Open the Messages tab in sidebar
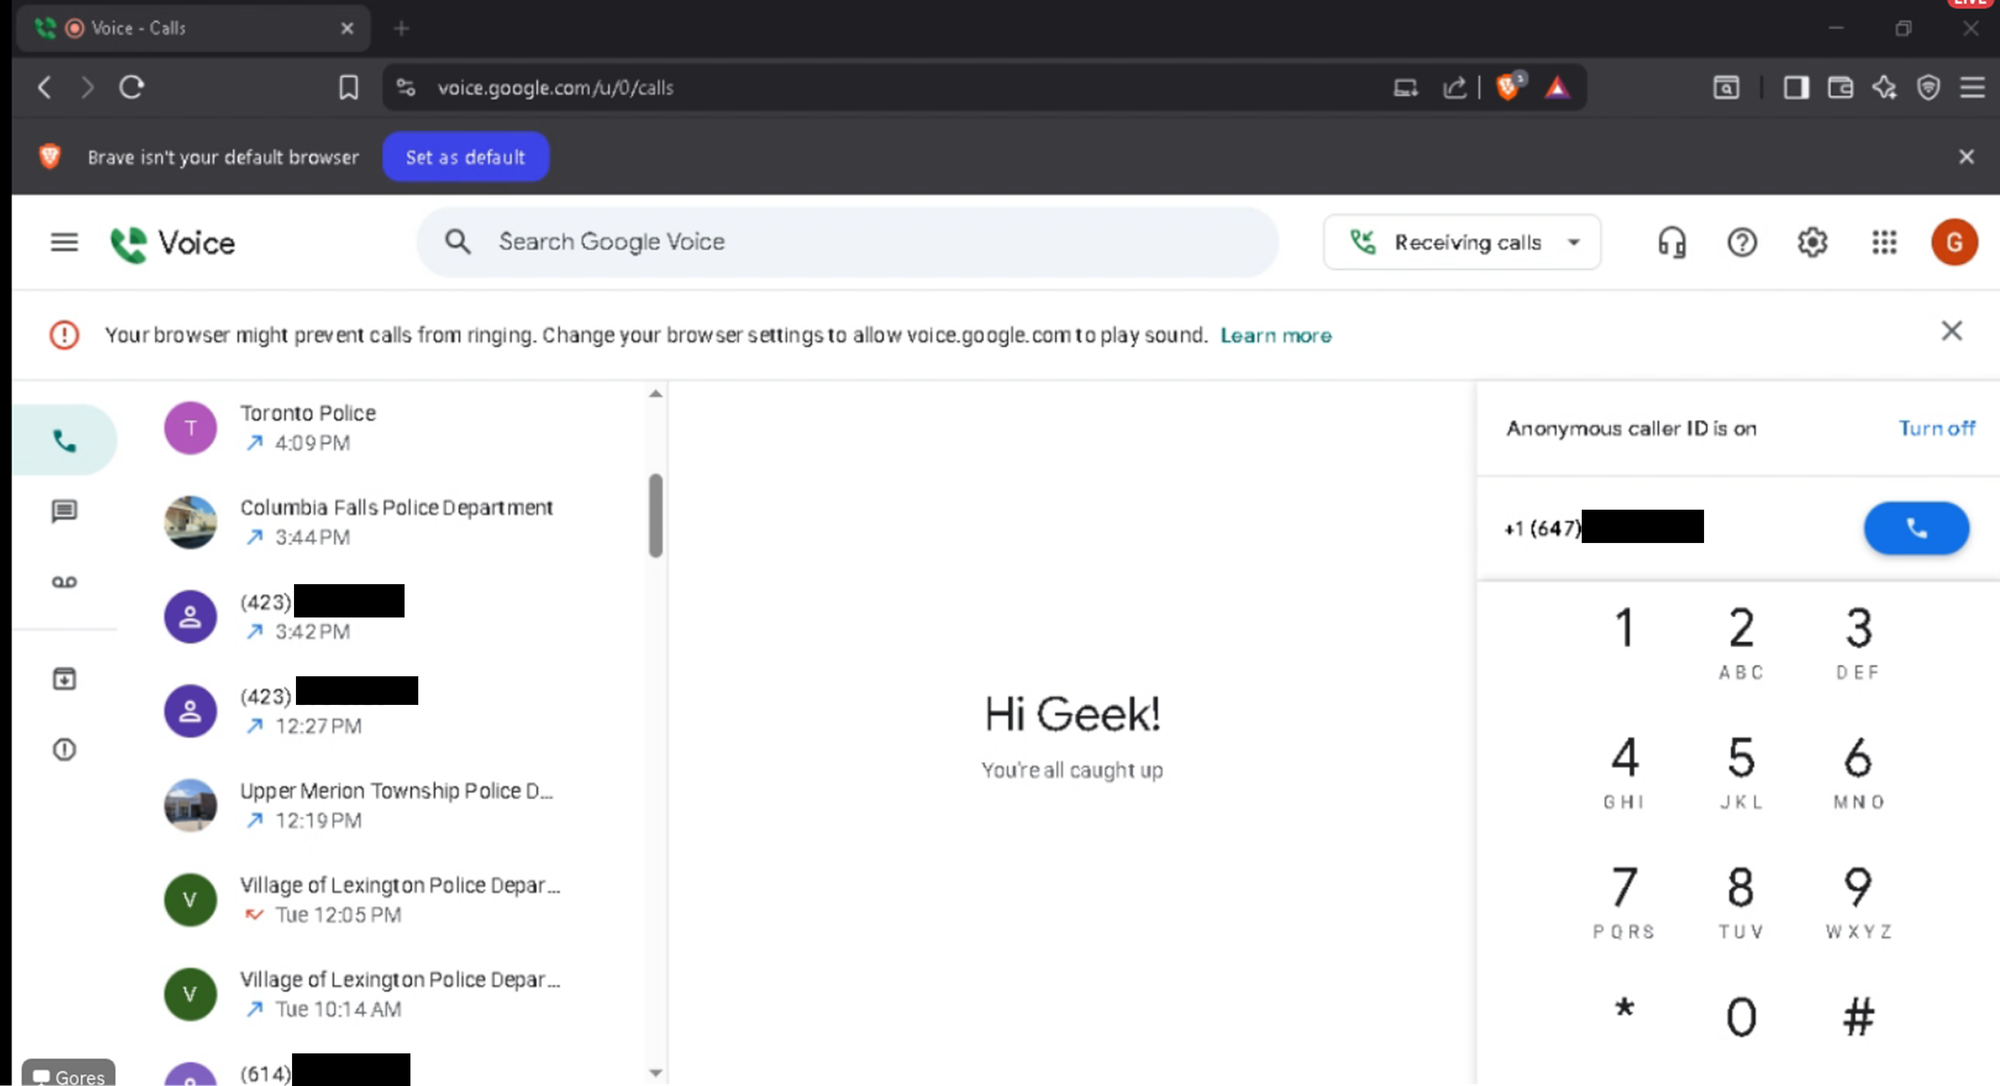The image size is (2000, 1086). pos(64,512)
